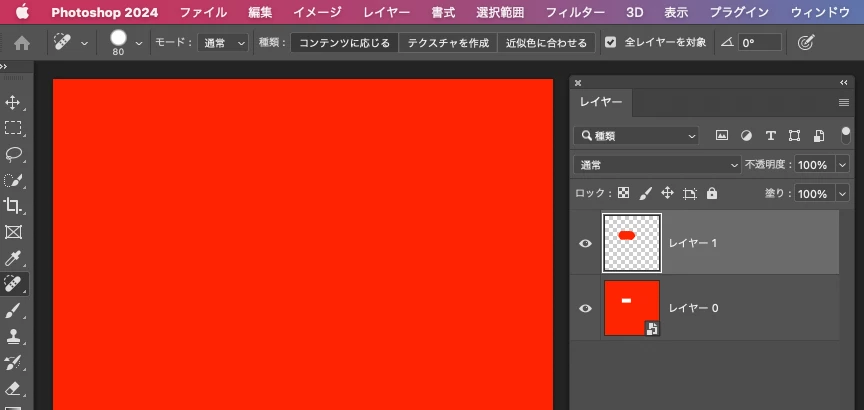Click the brush angle 0° field
This screenshot has width=864, height=410.
[760, 42]
